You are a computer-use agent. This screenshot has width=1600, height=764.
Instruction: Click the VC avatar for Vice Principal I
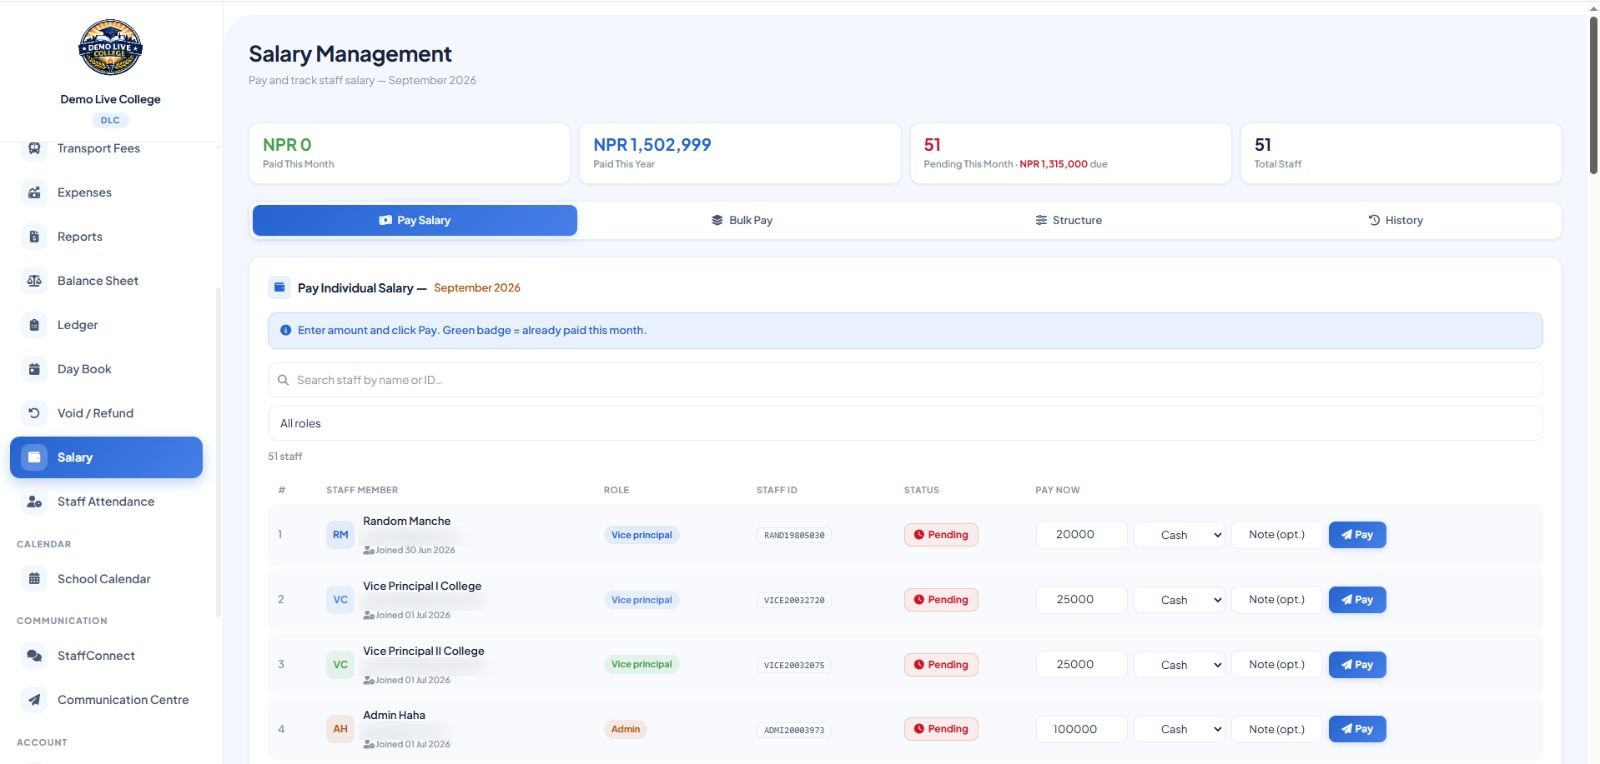click(340, 600)
